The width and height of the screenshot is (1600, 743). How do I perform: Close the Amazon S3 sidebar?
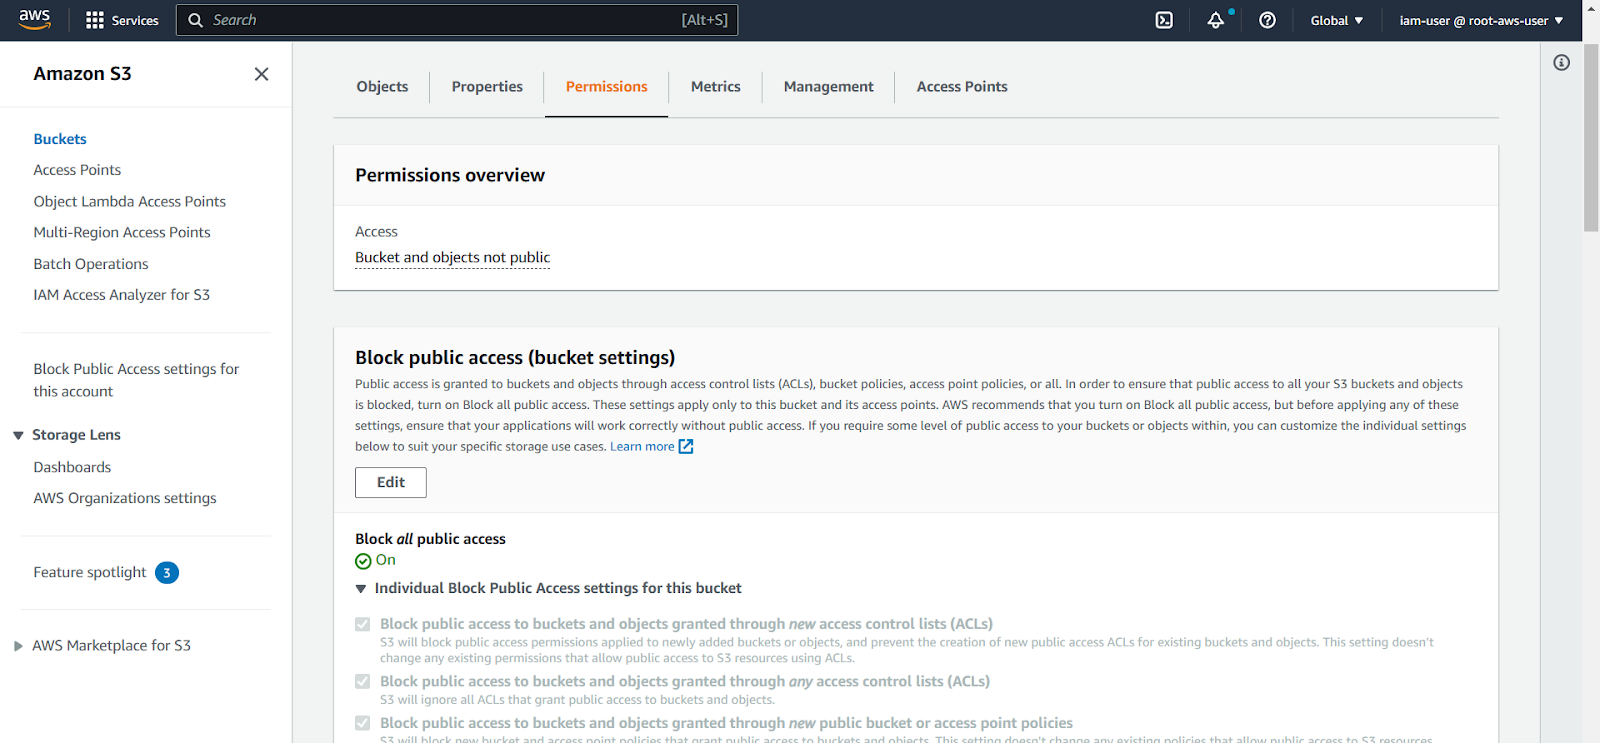click(x=261, y=74)
